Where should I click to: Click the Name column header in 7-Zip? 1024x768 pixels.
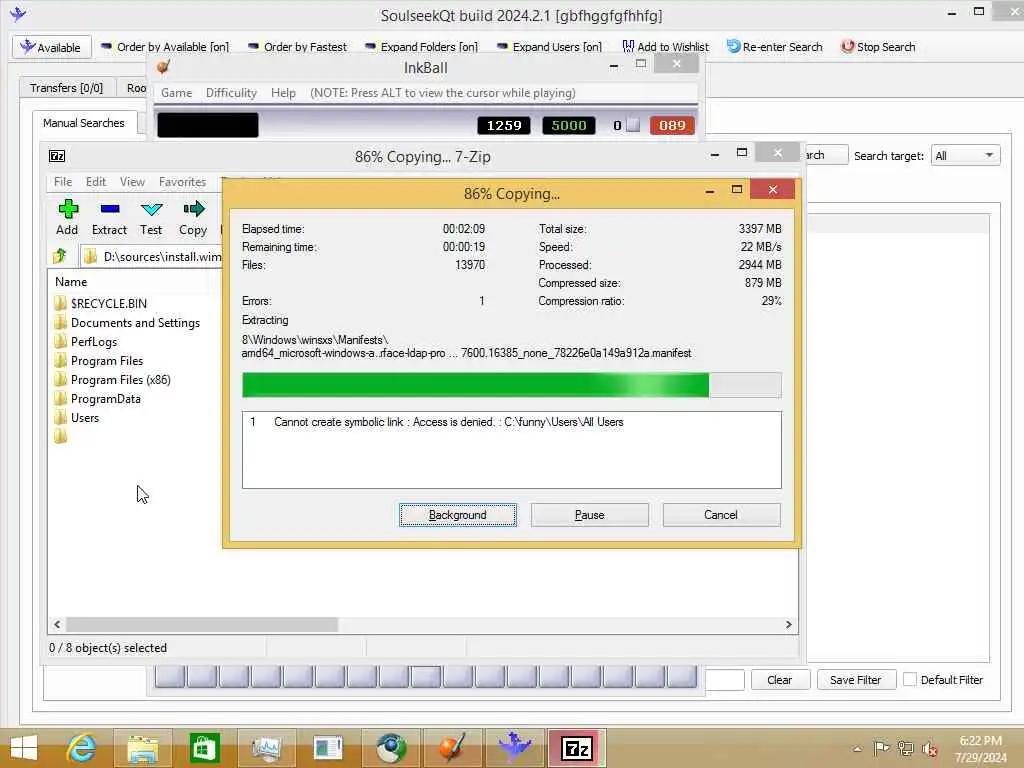[71, 281]
